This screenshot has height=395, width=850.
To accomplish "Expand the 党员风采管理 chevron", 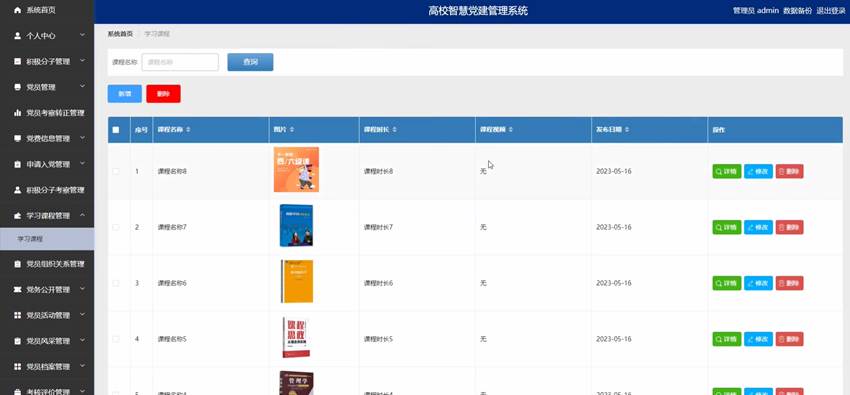I will pos(82,340).
